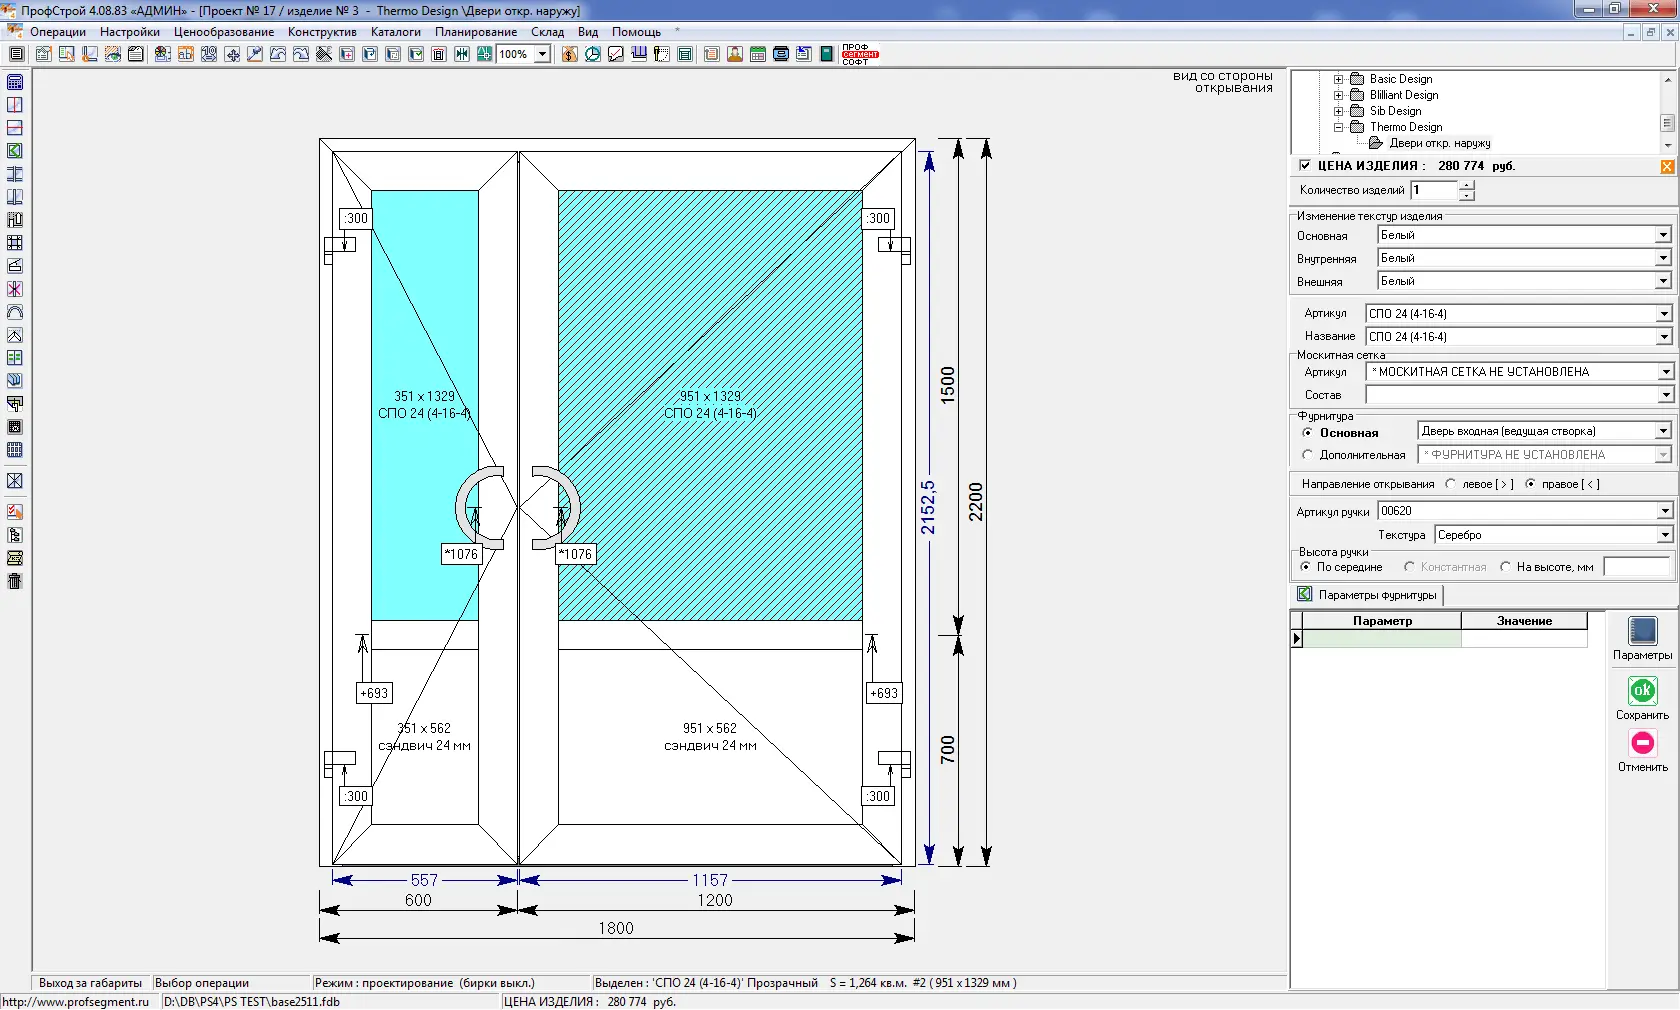This screenshot has width=1680, height=1010.
Task: Click the calculator icon atop the left sidebar
Action: click(x=15, y=82)
